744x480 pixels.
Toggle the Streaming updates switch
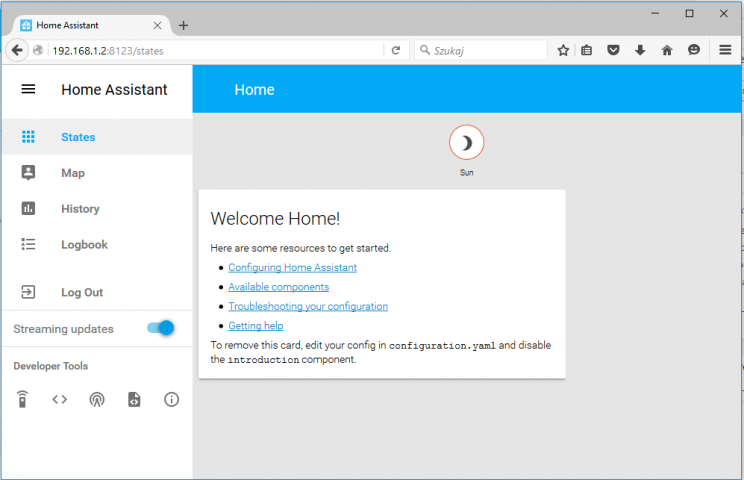tap(161, 328)
